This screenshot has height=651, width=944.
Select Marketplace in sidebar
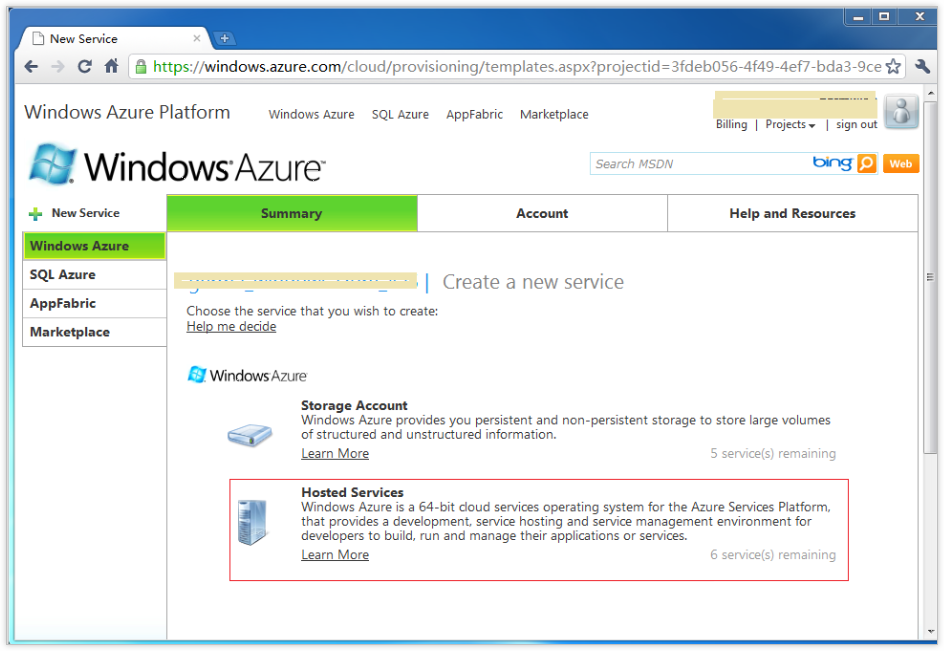tap(95, 332)
